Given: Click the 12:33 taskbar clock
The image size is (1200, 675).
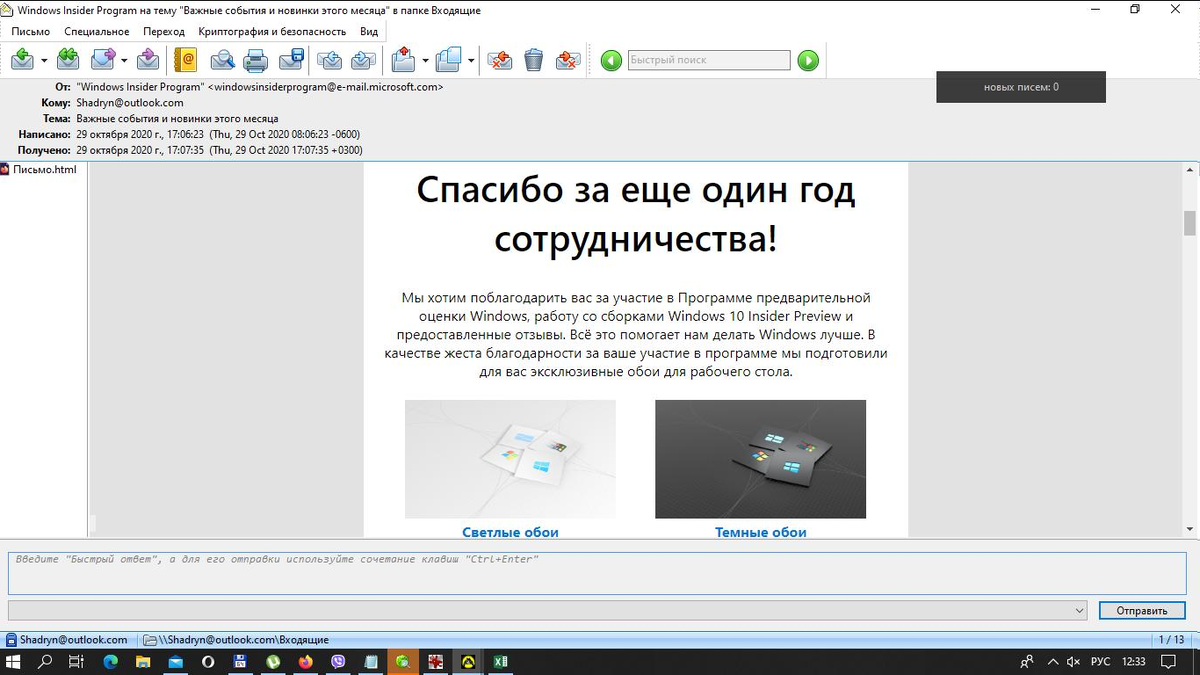Looking at the screenshot, I should [1134, 662].
